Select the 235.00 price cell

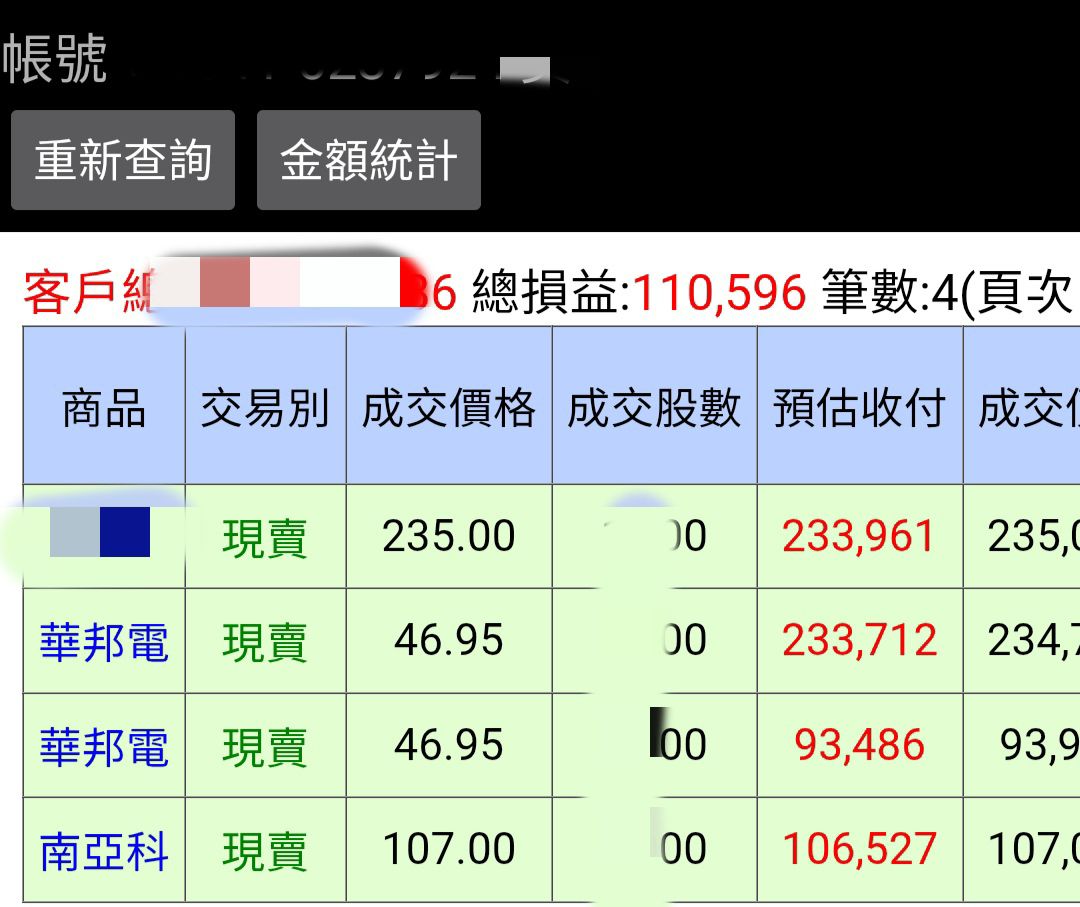coord(449,537)
